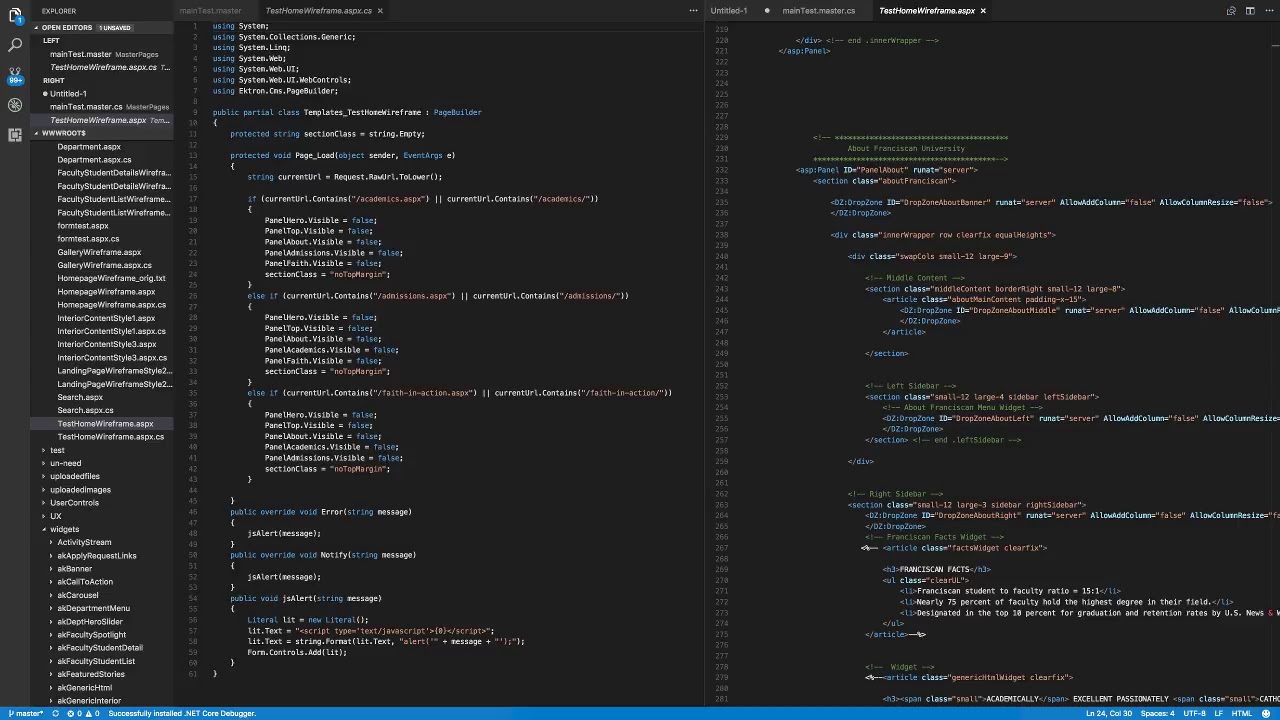
Task: Change end-of-line sequence LF
Action: [1219, 714]
